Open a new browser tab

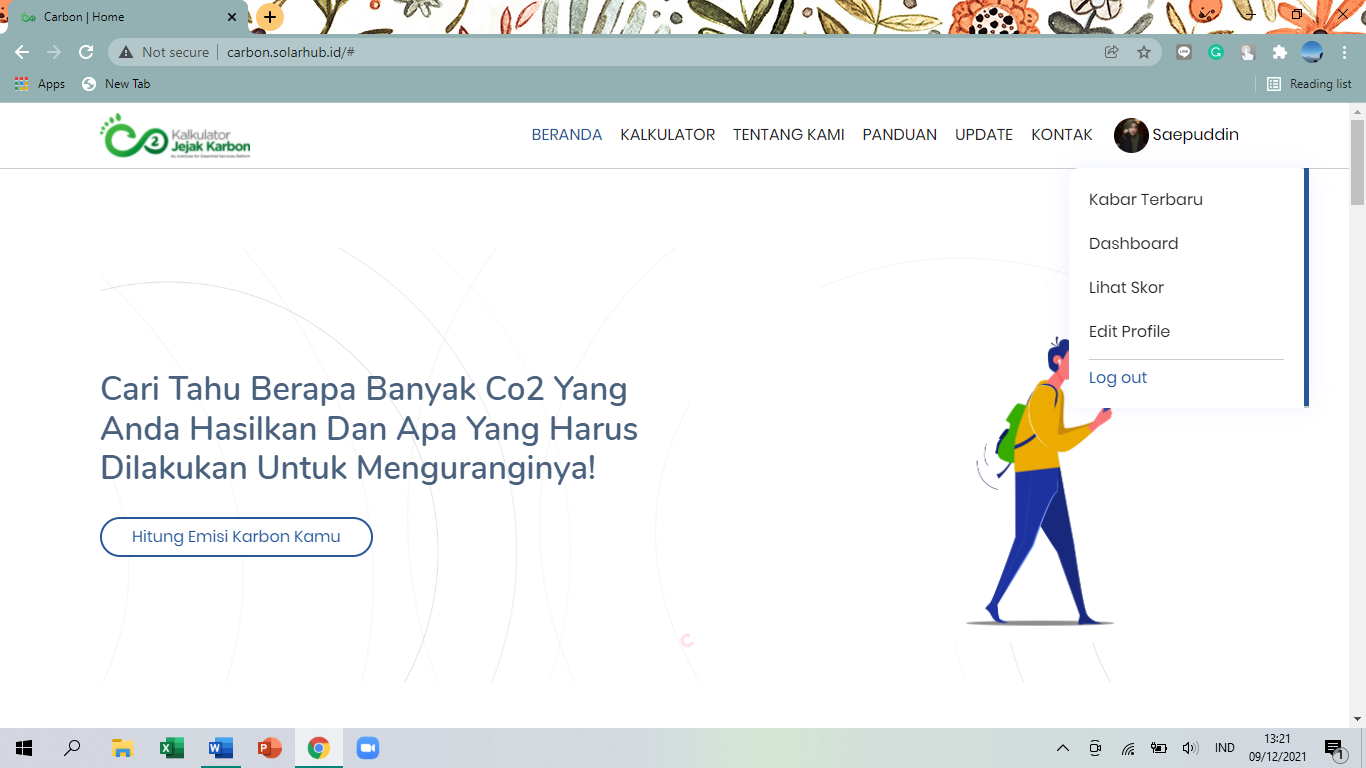point(270,17)
